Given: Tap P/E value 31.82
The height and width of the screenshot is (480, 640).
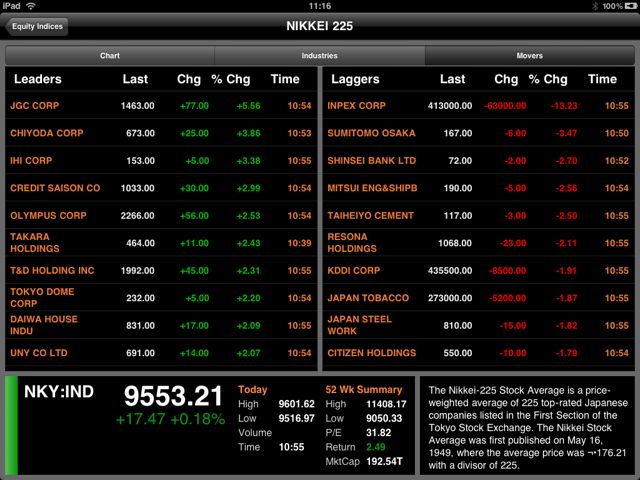Looking at the screenshot, I should click(x=378, y=433).
